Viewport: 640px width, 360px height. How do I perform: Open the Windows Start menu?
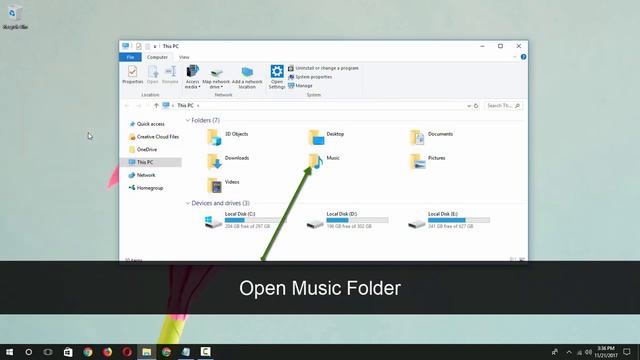tap(9, 352)
